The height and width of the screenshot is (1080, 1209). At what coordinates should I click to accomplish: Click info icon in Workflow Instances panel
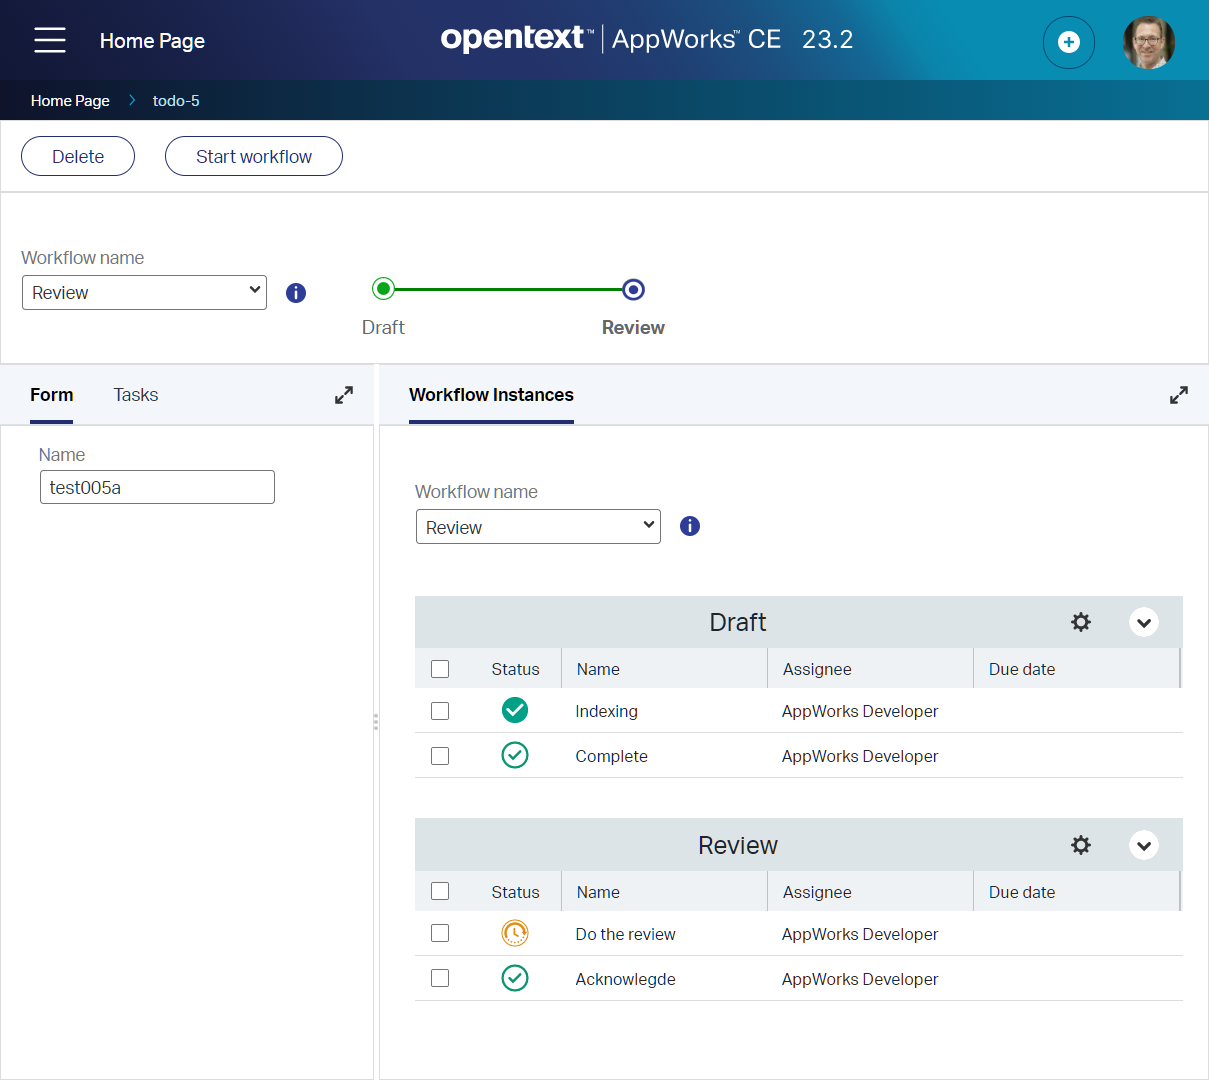click(x=690, y=526)
